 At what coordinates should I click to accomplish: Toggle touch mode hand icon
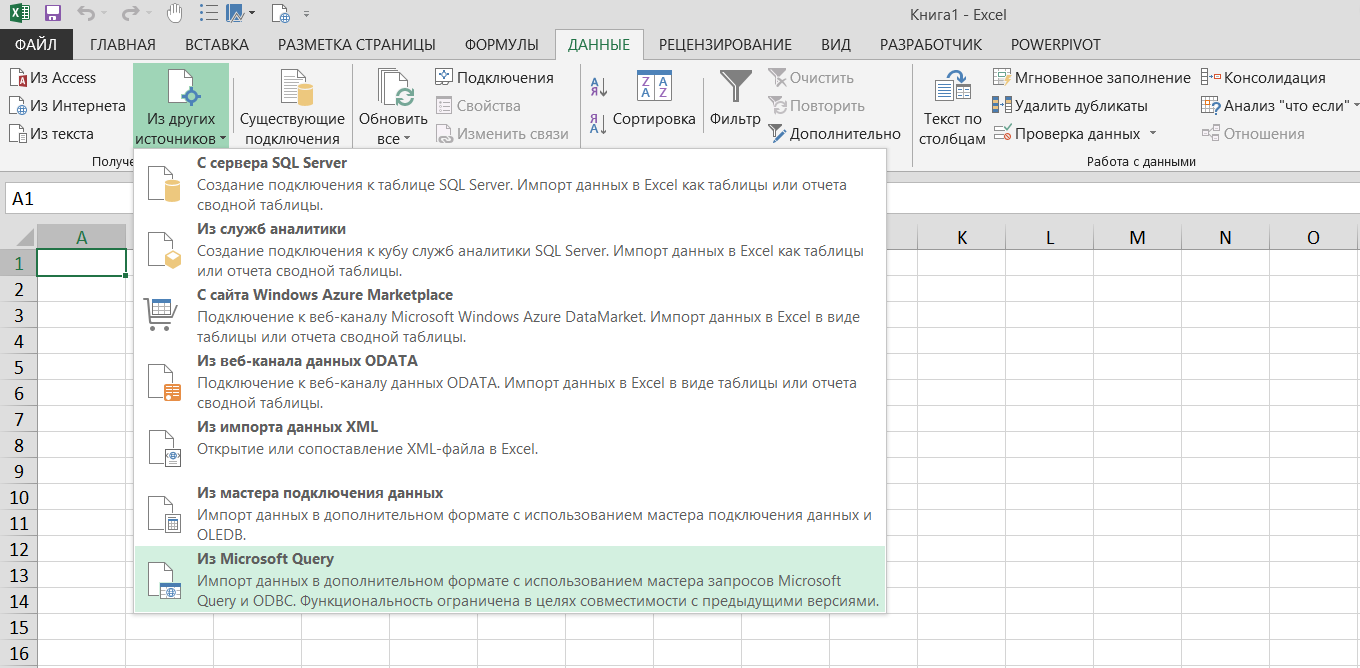pos(173,14)
